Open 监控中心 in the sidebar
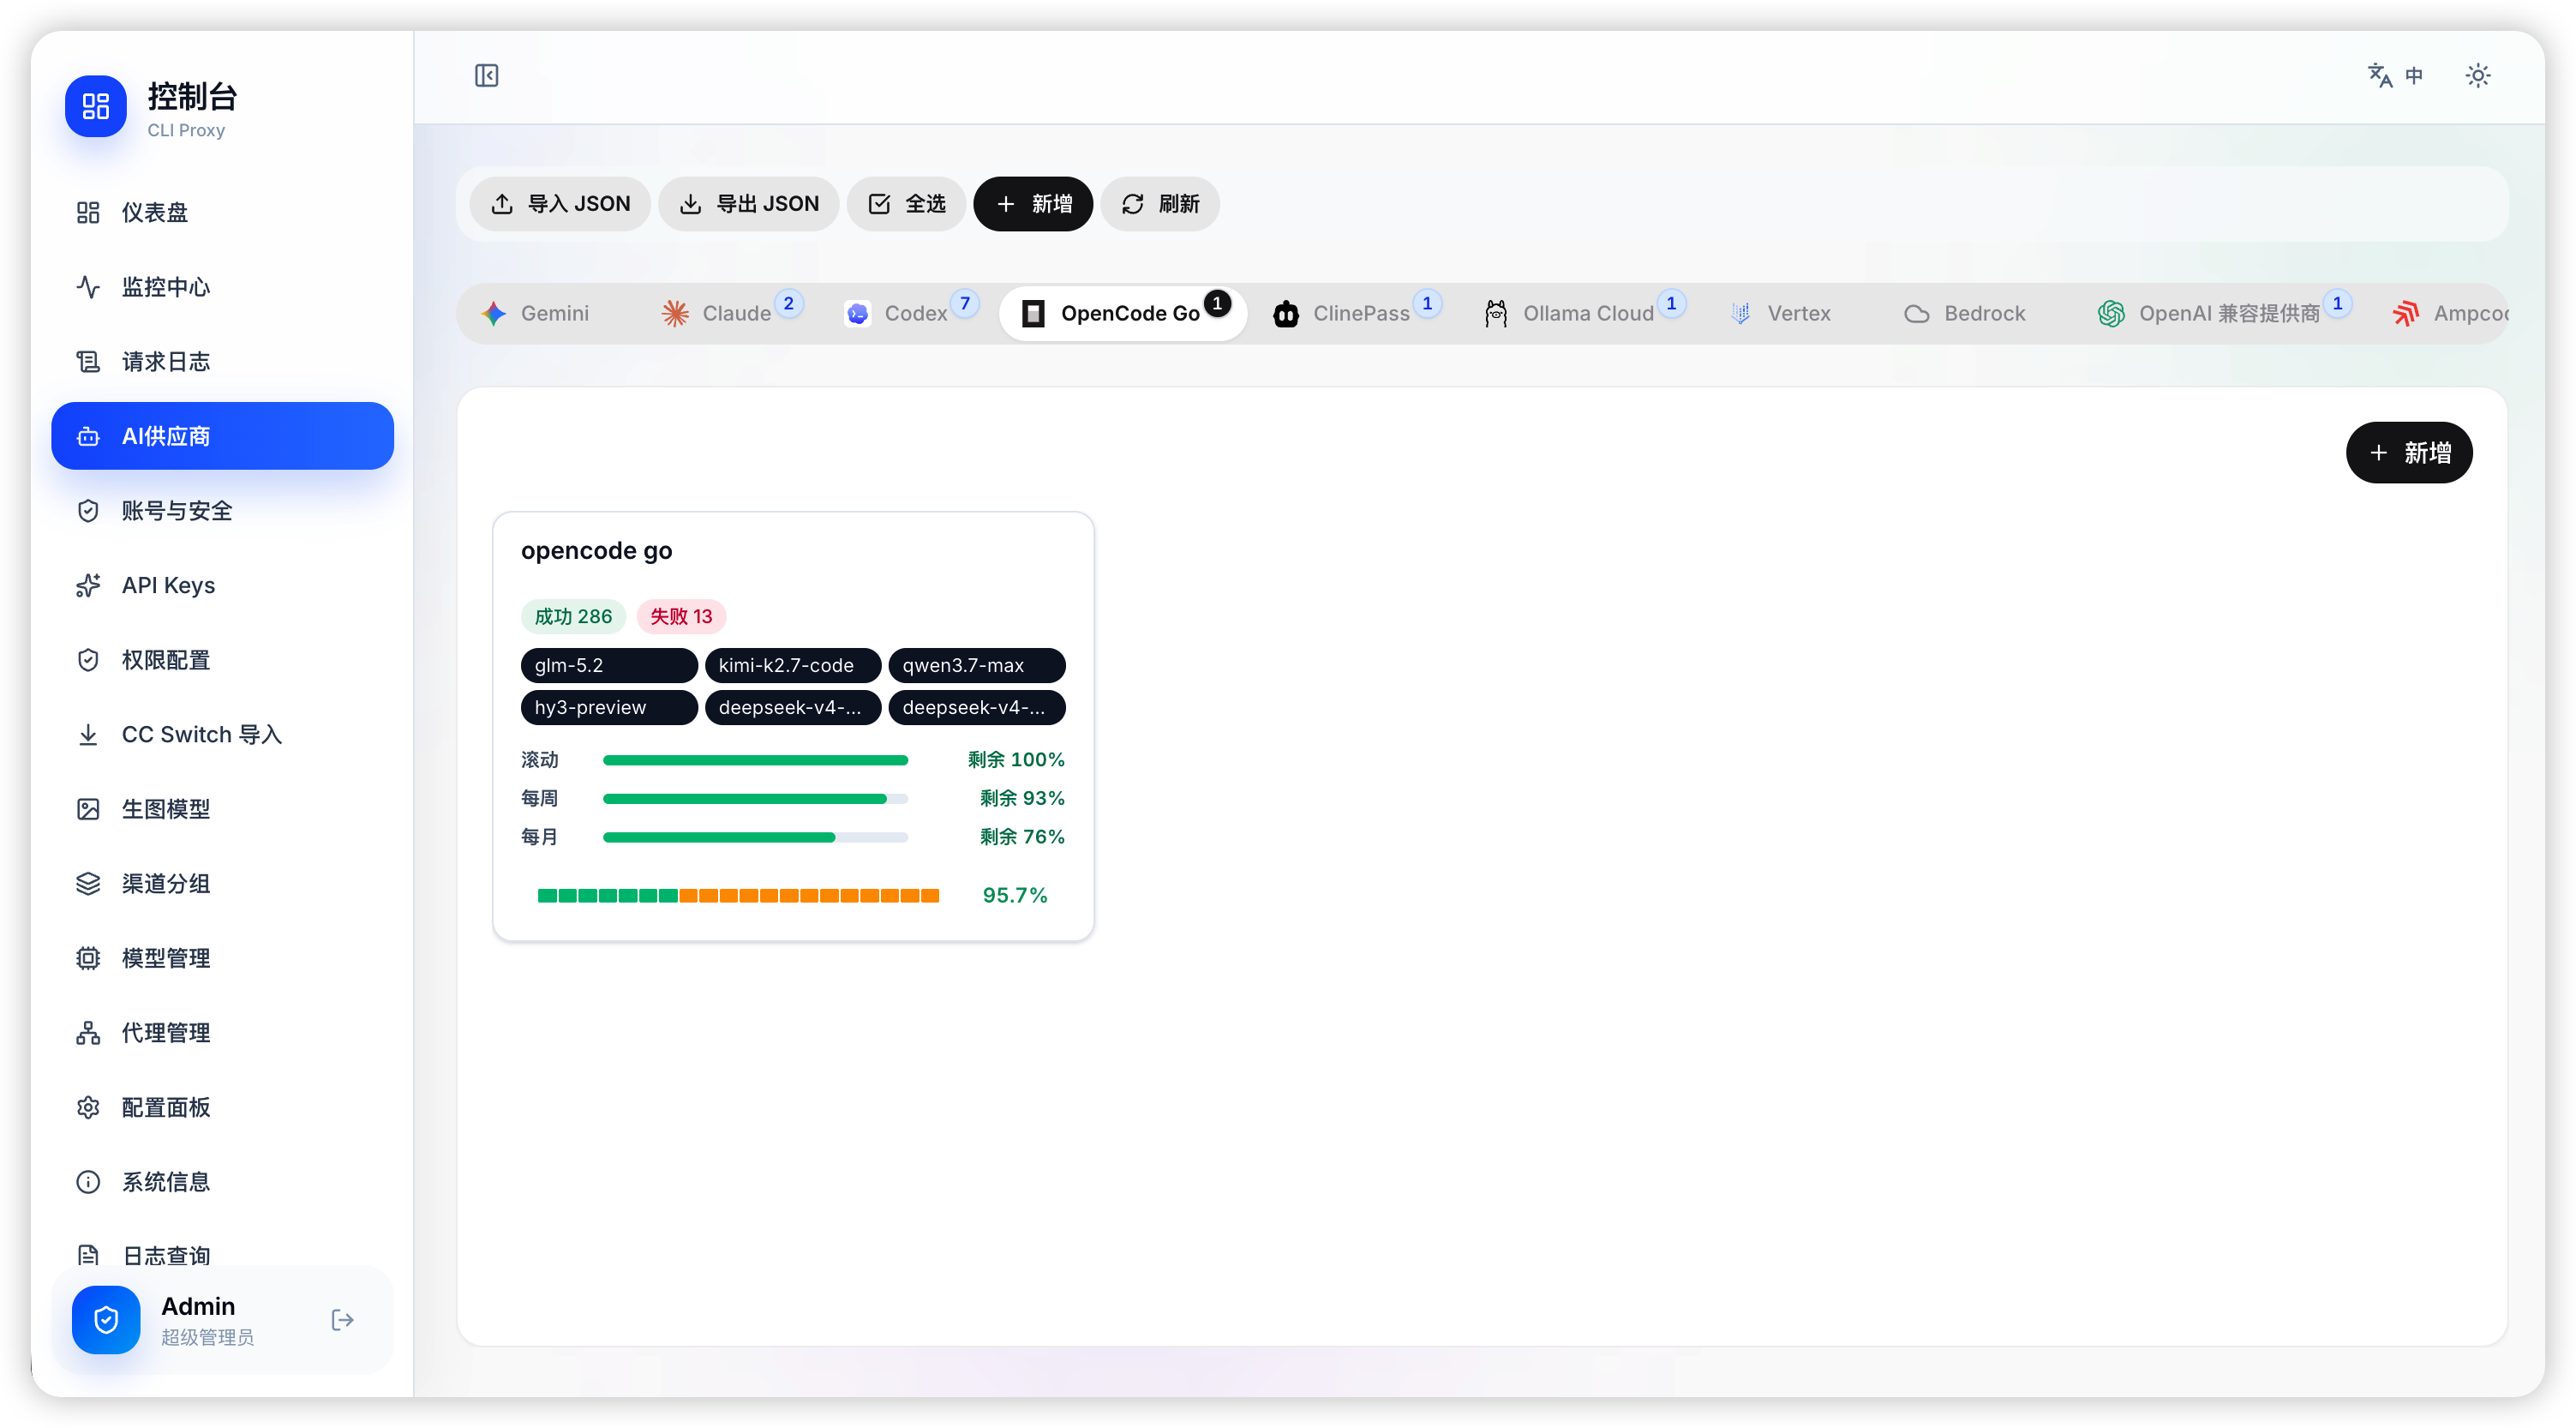Viewport: 2576px width, 1428px height. pos(222,287)
